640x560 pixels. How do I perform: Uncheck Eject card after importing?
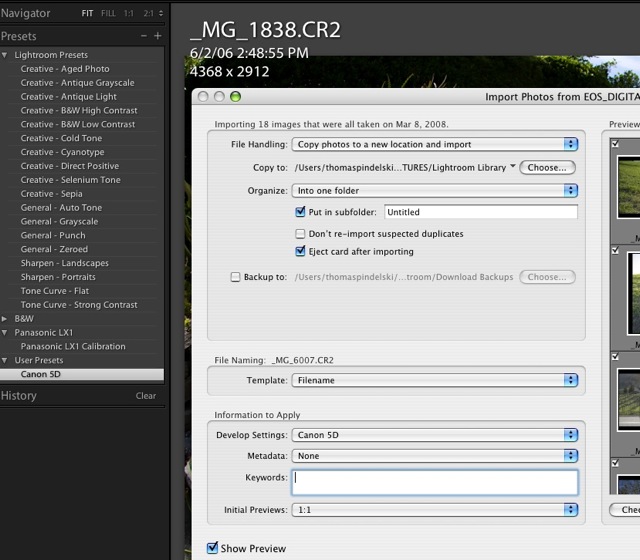pyautogui.click(x=300, y=251)
